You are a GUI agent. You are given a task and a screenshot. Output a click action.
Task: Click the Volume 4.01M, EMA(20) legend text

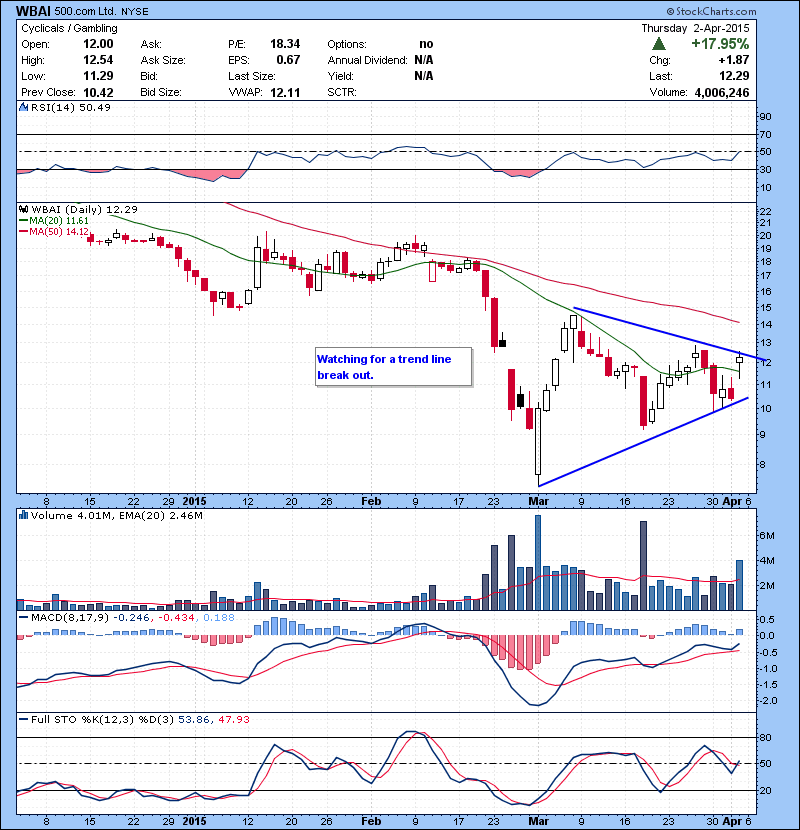pyautogui.click(x=116, y=515)
